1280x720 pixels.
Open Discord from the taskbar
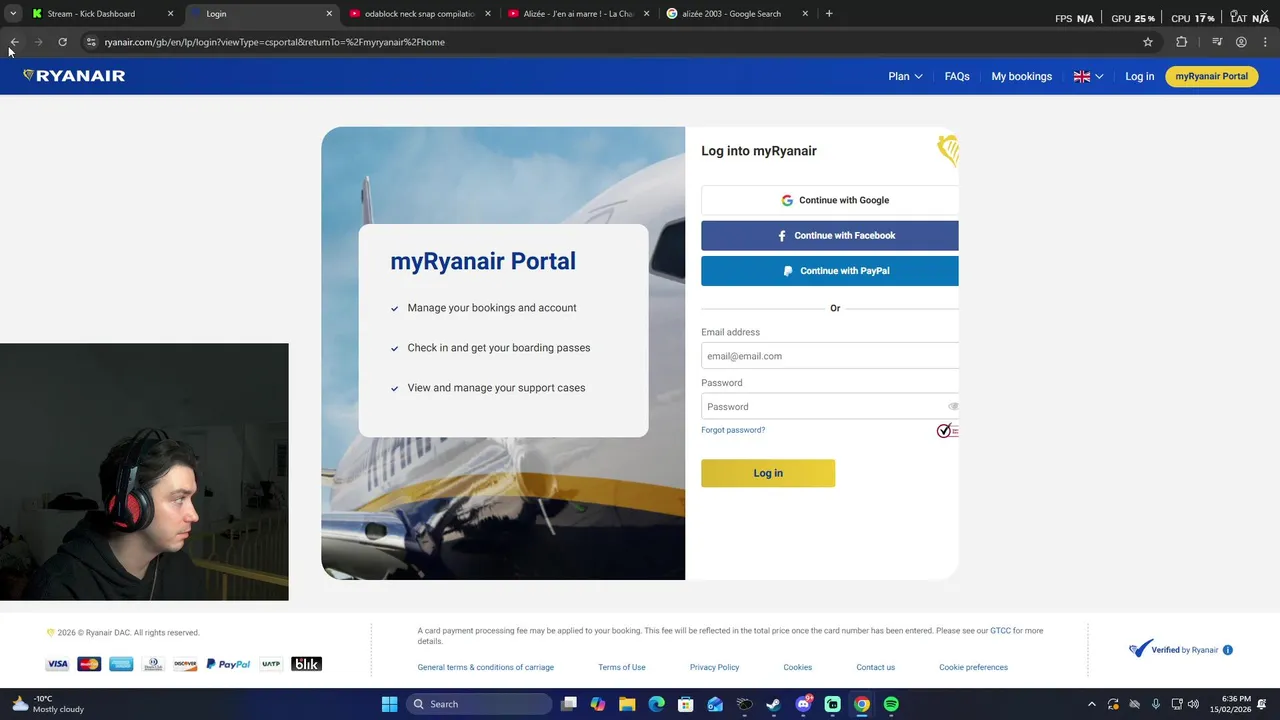point(803,704)
